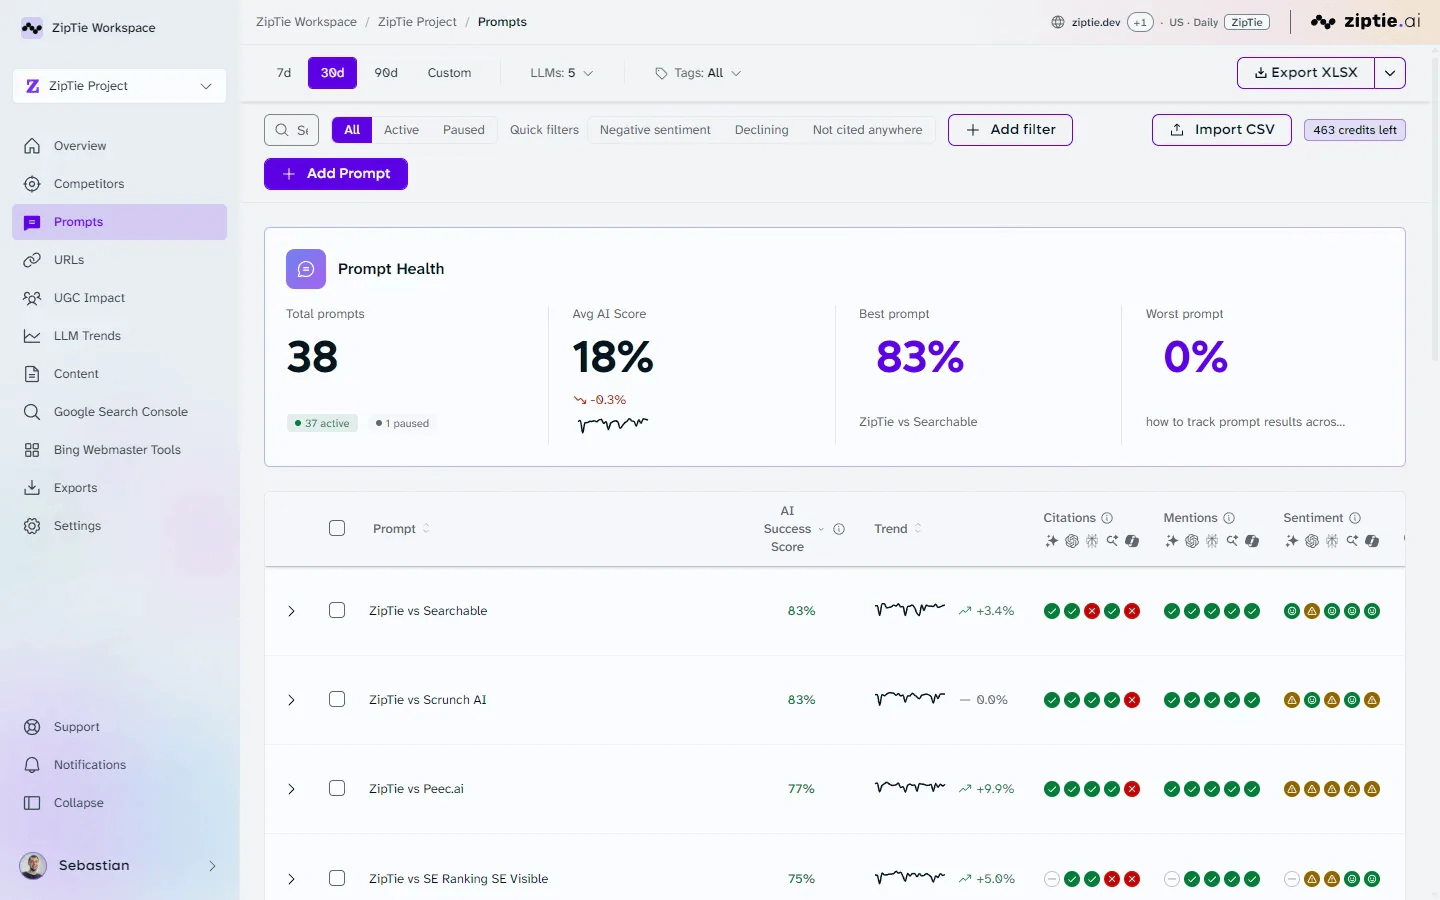Click the Import CSV button
Image resolution: width=1440 pixels, height=900 pixels.
1222,130
